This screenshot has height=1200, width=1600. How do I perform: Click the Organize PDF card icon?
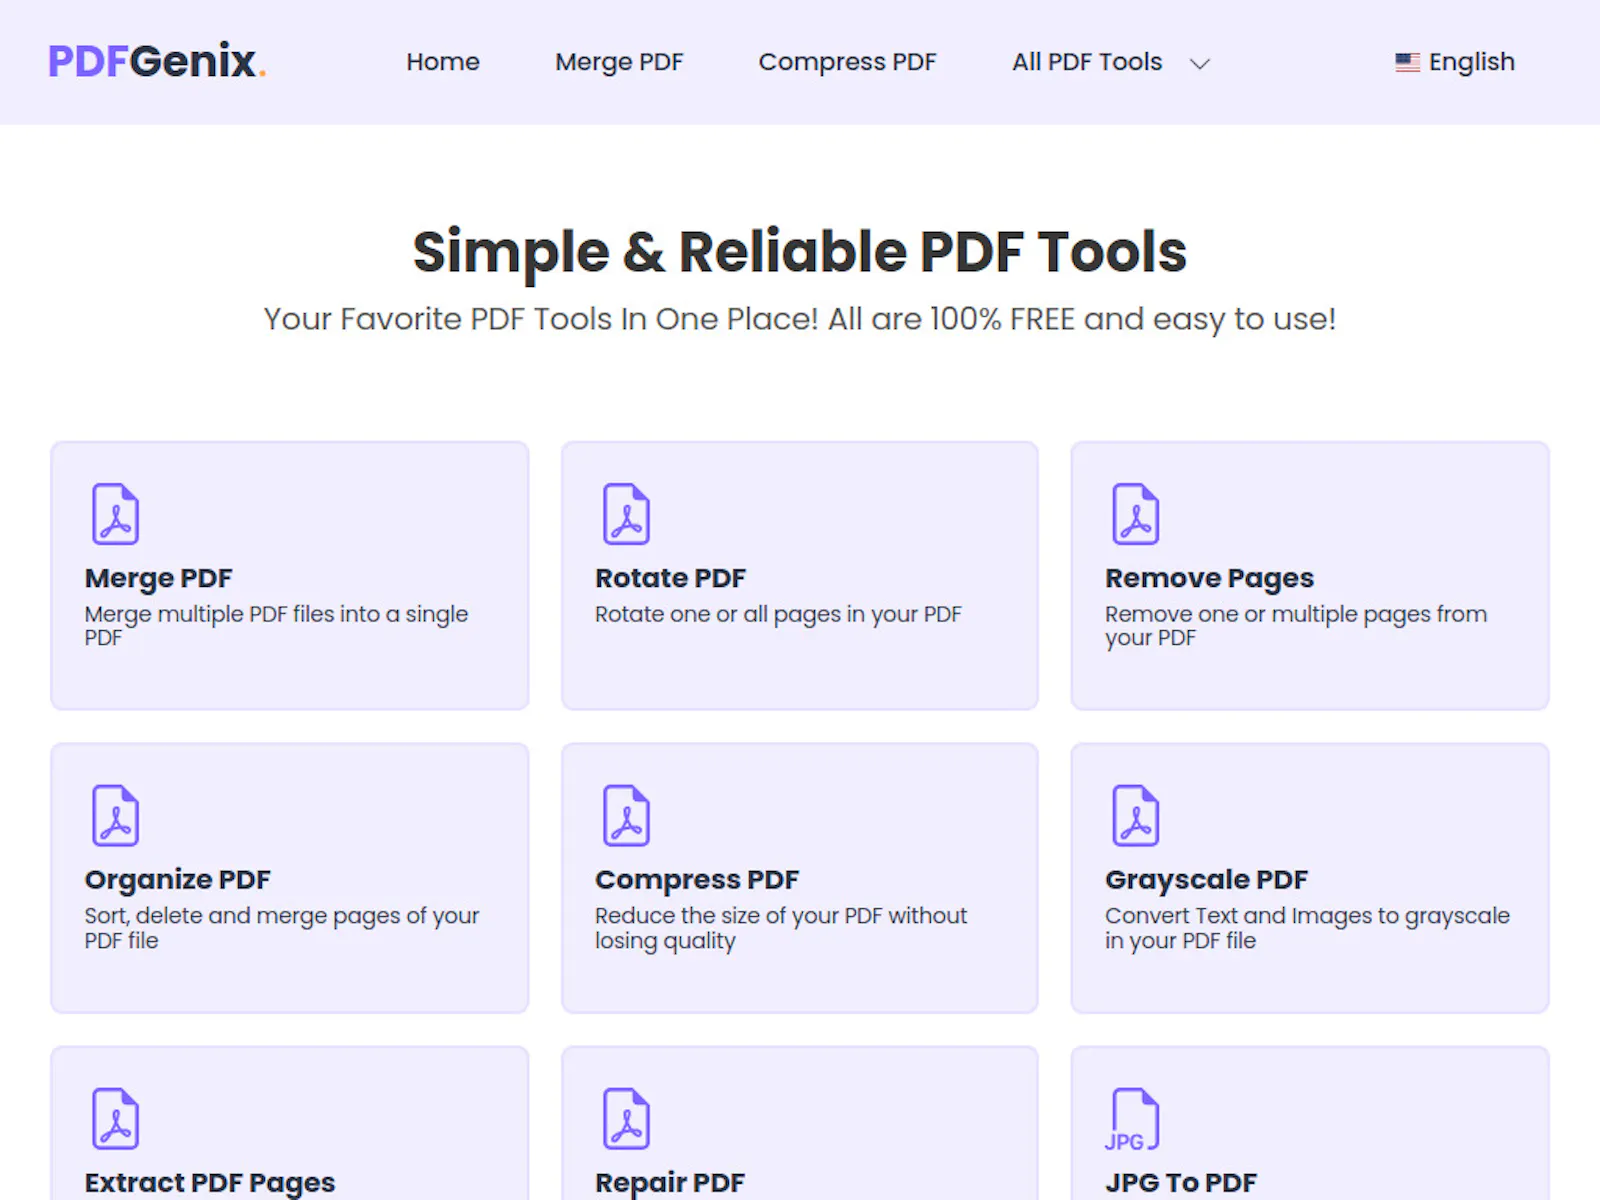point(116,816)
